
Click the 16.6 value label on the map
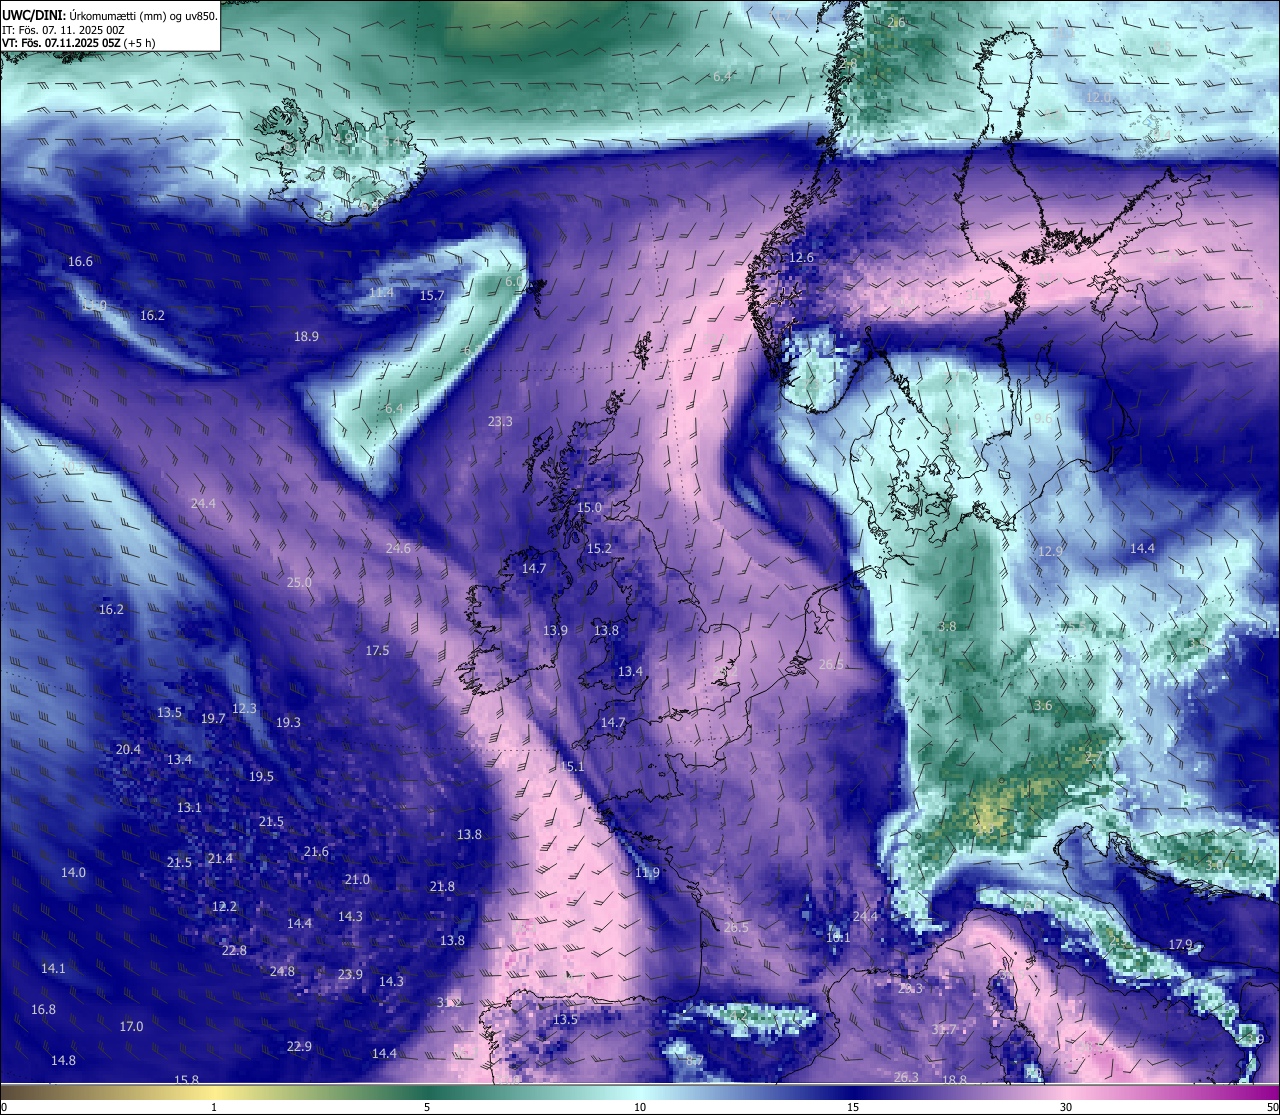(80, 262)
